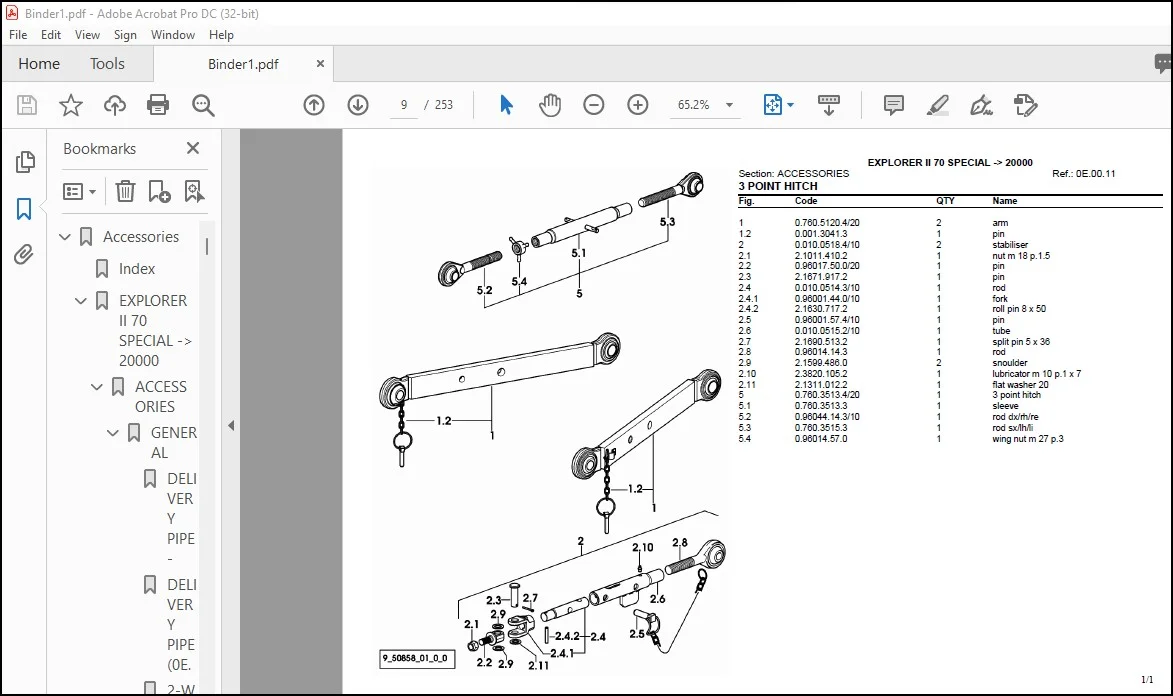
Task: Switch to the Tools tab
Action: click(107, 64)
